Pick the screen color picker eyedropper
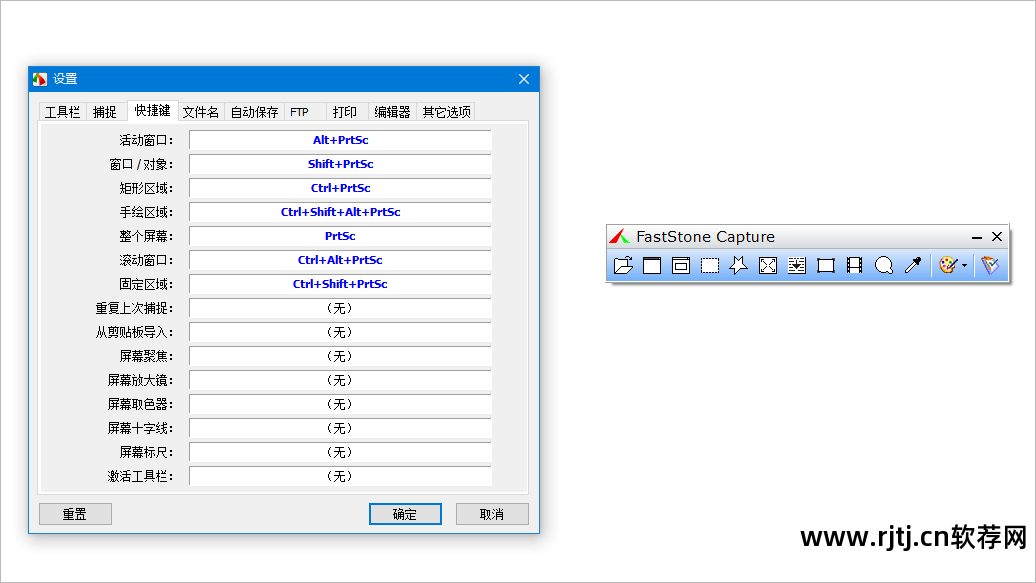The image size is (1036, 583). tap(913, 265)
